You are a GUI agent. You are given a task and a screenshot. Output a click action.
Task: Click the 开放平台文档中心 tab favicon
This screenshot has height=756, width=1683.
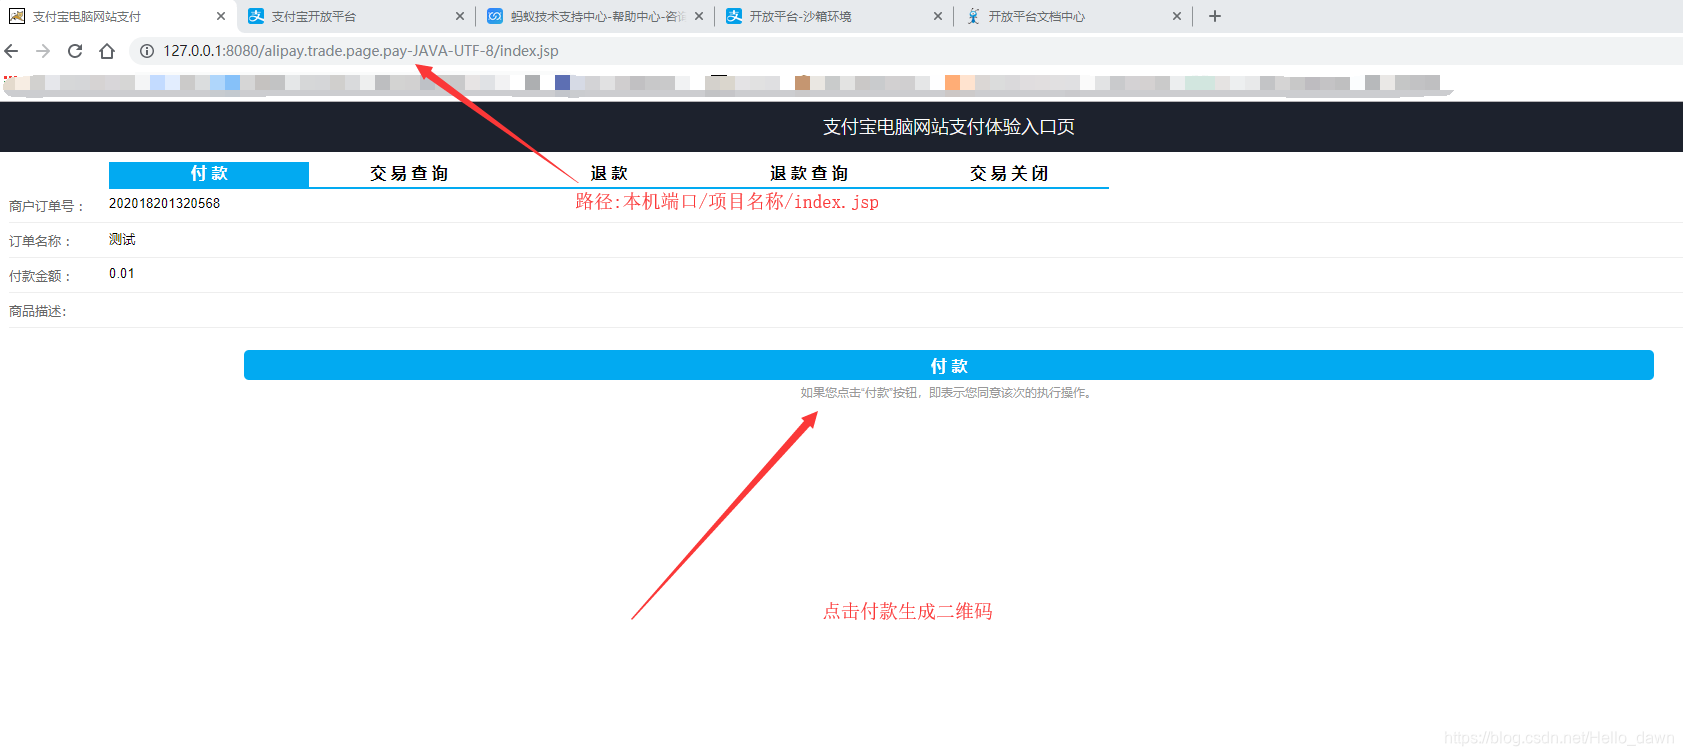973,16
